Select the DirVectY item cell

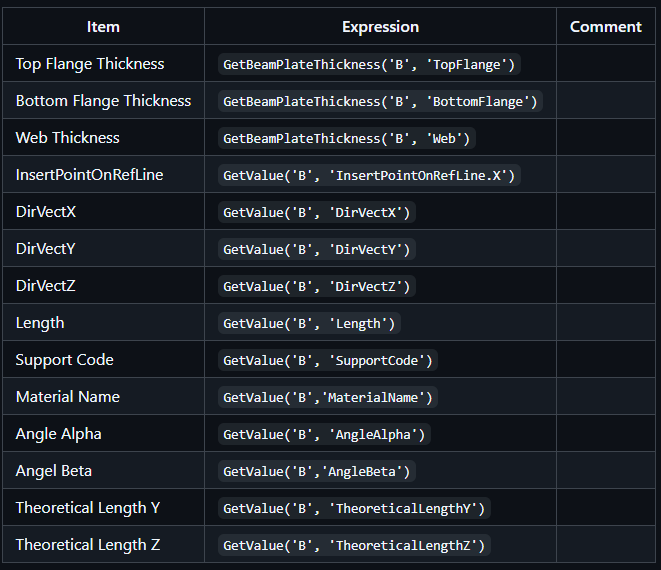46,249
